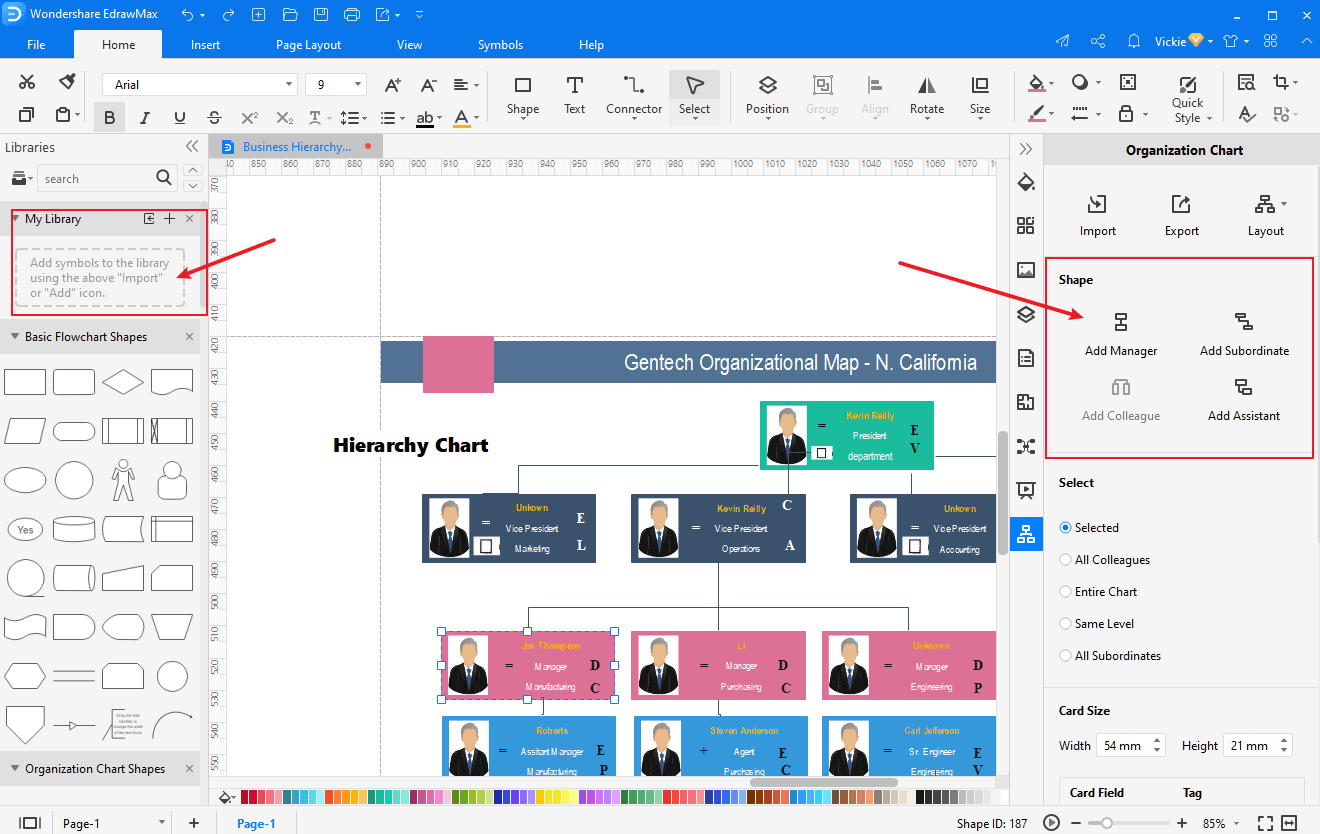
Task: Click the Redo arrow in title bar
Action: click(x=227, y=15)
